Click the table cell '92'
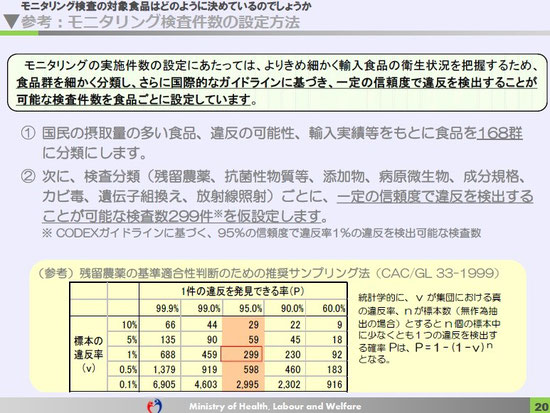550x413 pixels. (x=337, y=354)
